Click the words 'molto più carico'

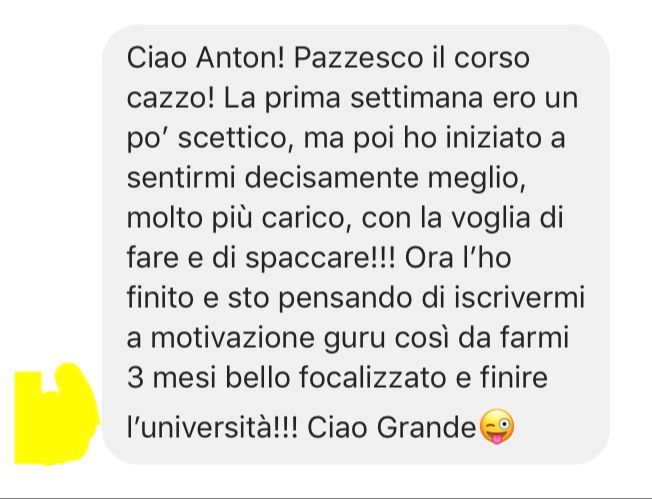coord(237,219)
